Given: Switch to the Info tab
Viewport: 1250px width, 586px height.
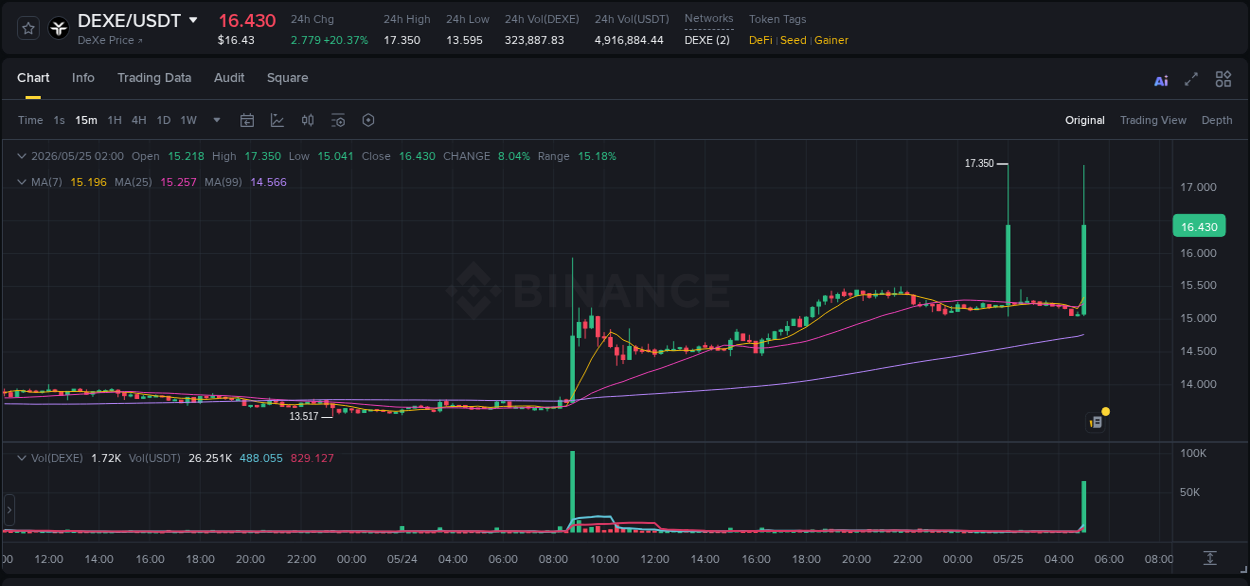Looking at the screenshot, I should click(83, 78).
